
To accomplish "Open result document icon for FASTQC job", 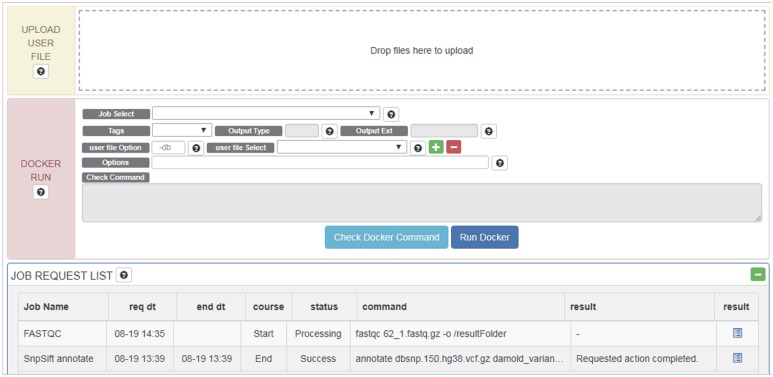I will click(x=737, y=333).
